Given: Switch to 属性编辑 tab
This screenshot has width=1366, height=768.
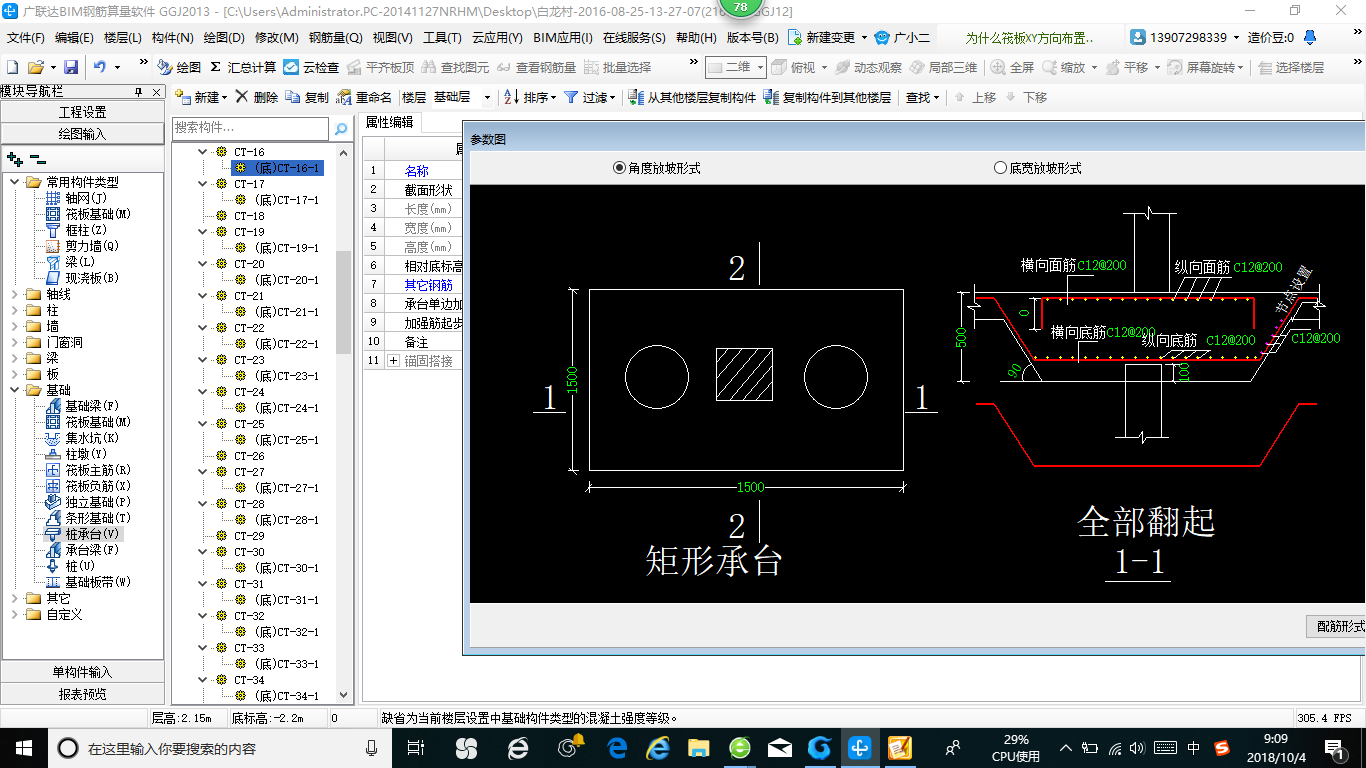Looking at the screenshot, I should coord(390,122).
